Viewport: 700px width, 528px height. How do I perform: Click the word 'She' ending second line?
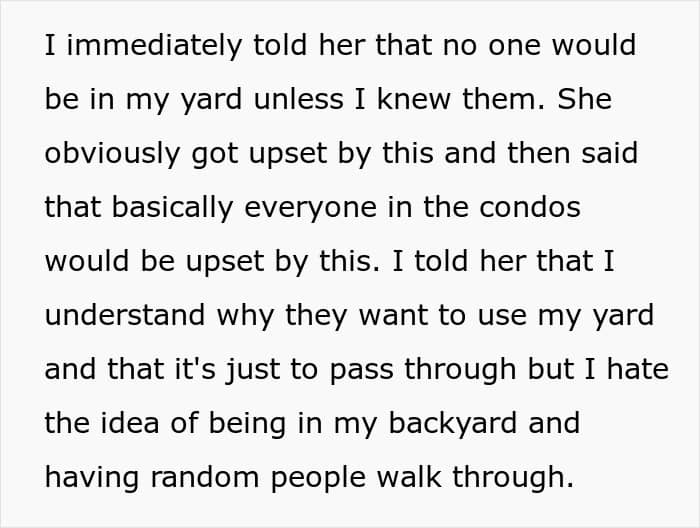[x=584, y=100]
